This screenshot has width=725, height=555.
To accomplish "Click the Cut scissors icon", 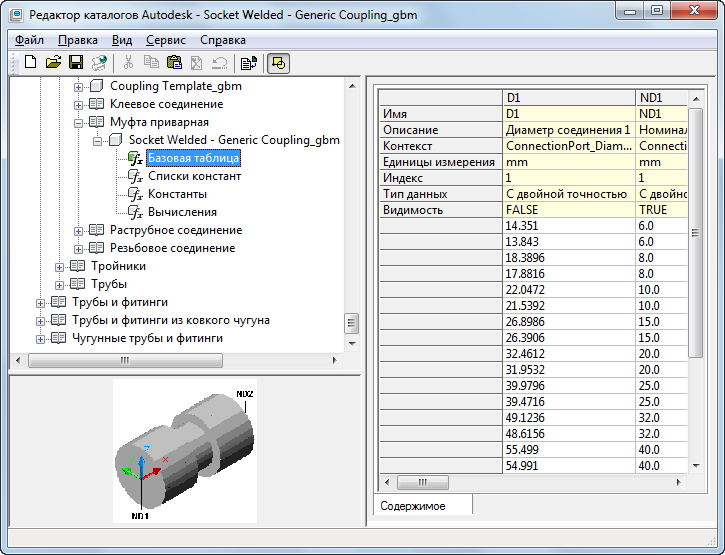I will point(128,62).
